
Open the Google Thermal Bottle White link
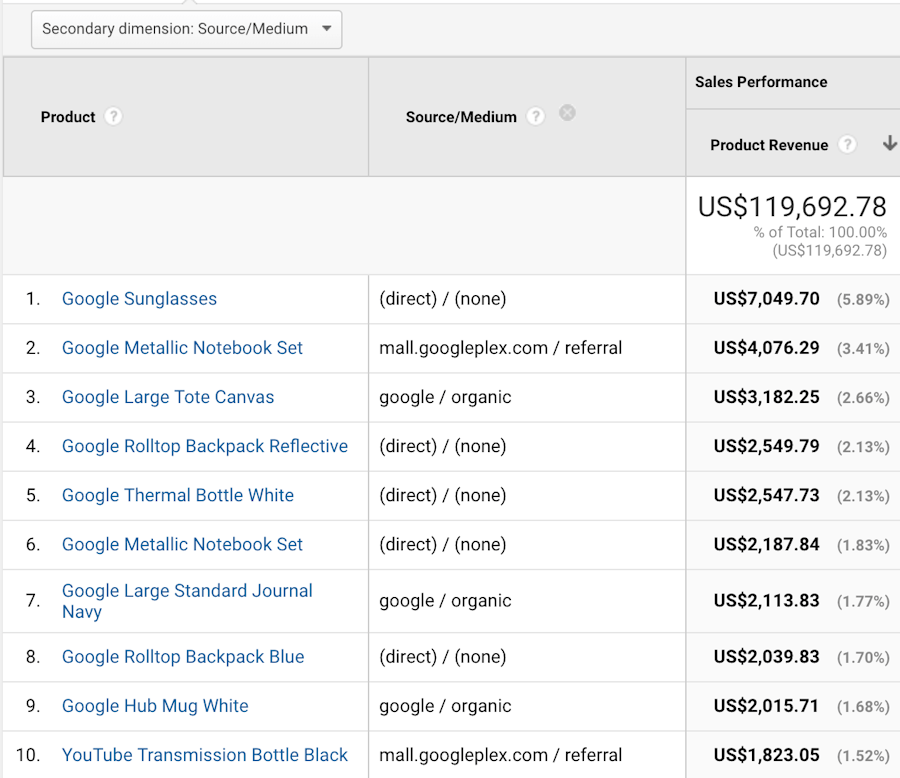(178, 496)
